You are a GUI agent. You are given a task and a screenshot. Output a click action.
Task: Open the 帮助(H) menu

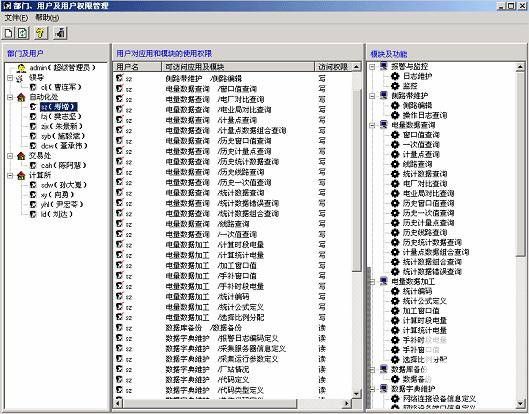pyautogui.click(x=47, y=18)
